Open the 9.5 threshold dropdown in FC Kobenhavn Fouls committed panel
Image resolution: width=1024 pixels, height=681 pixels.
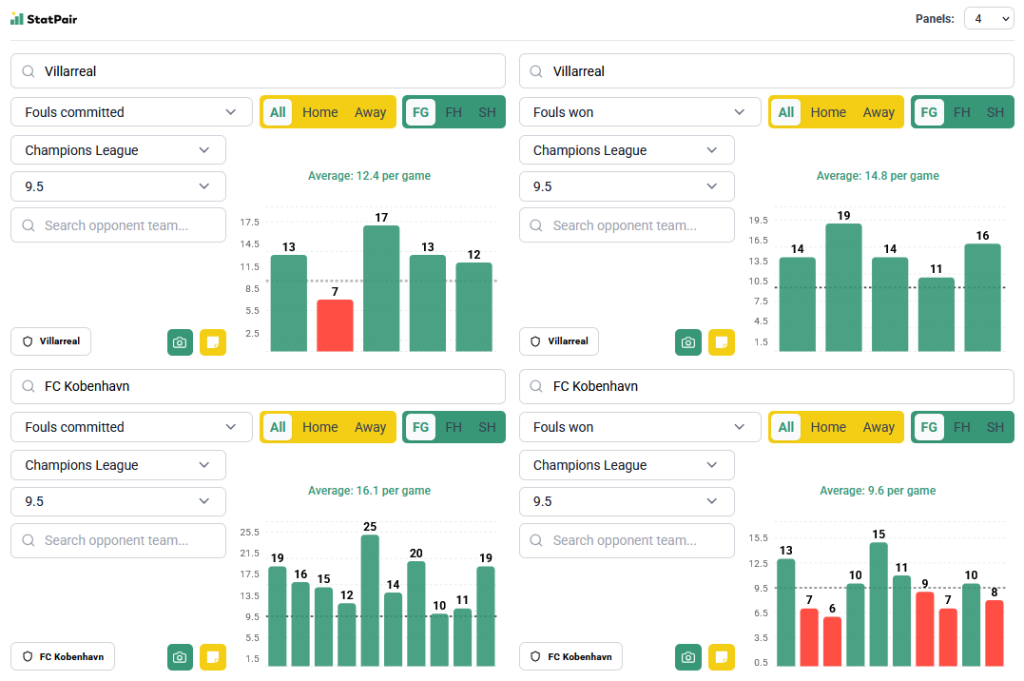[118, 501]
